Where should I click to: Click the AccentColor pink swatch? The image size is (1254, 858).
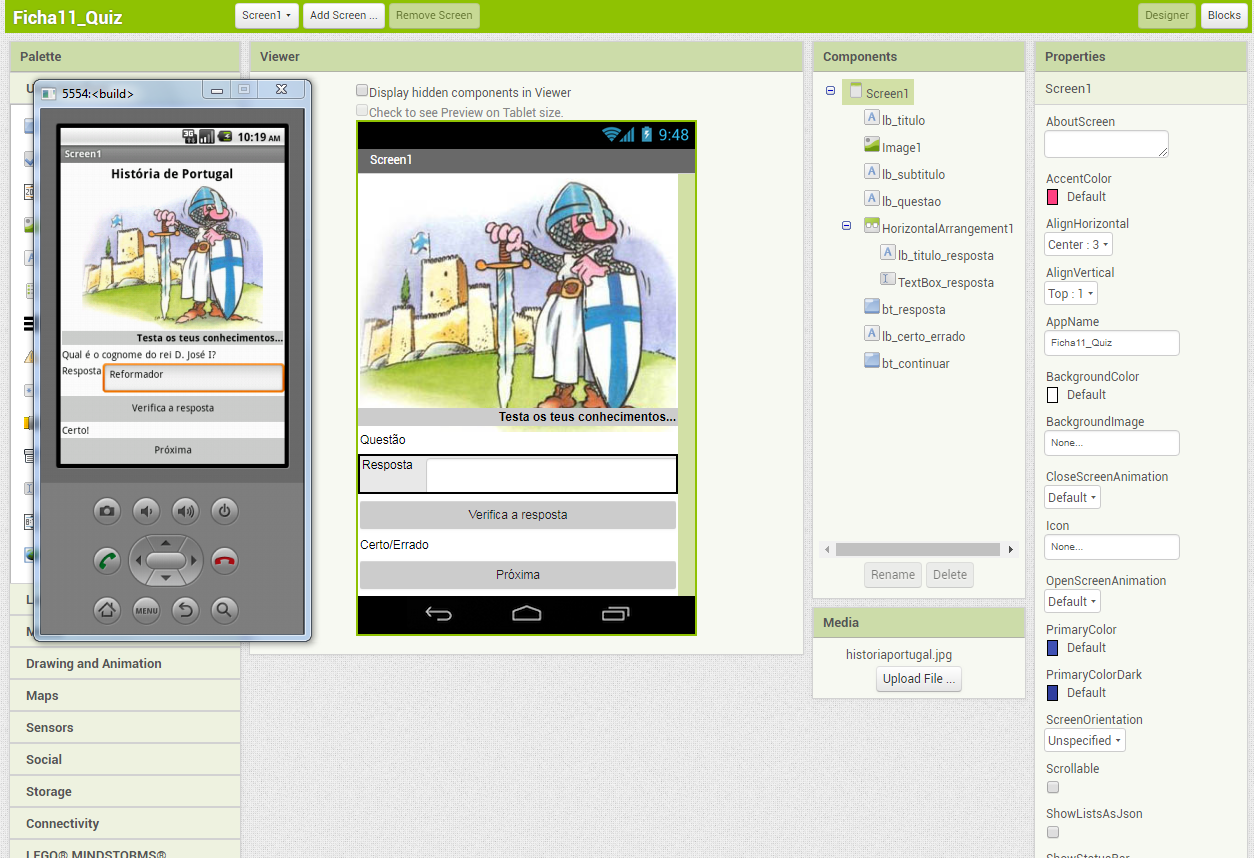click(x=1052, y=196)
